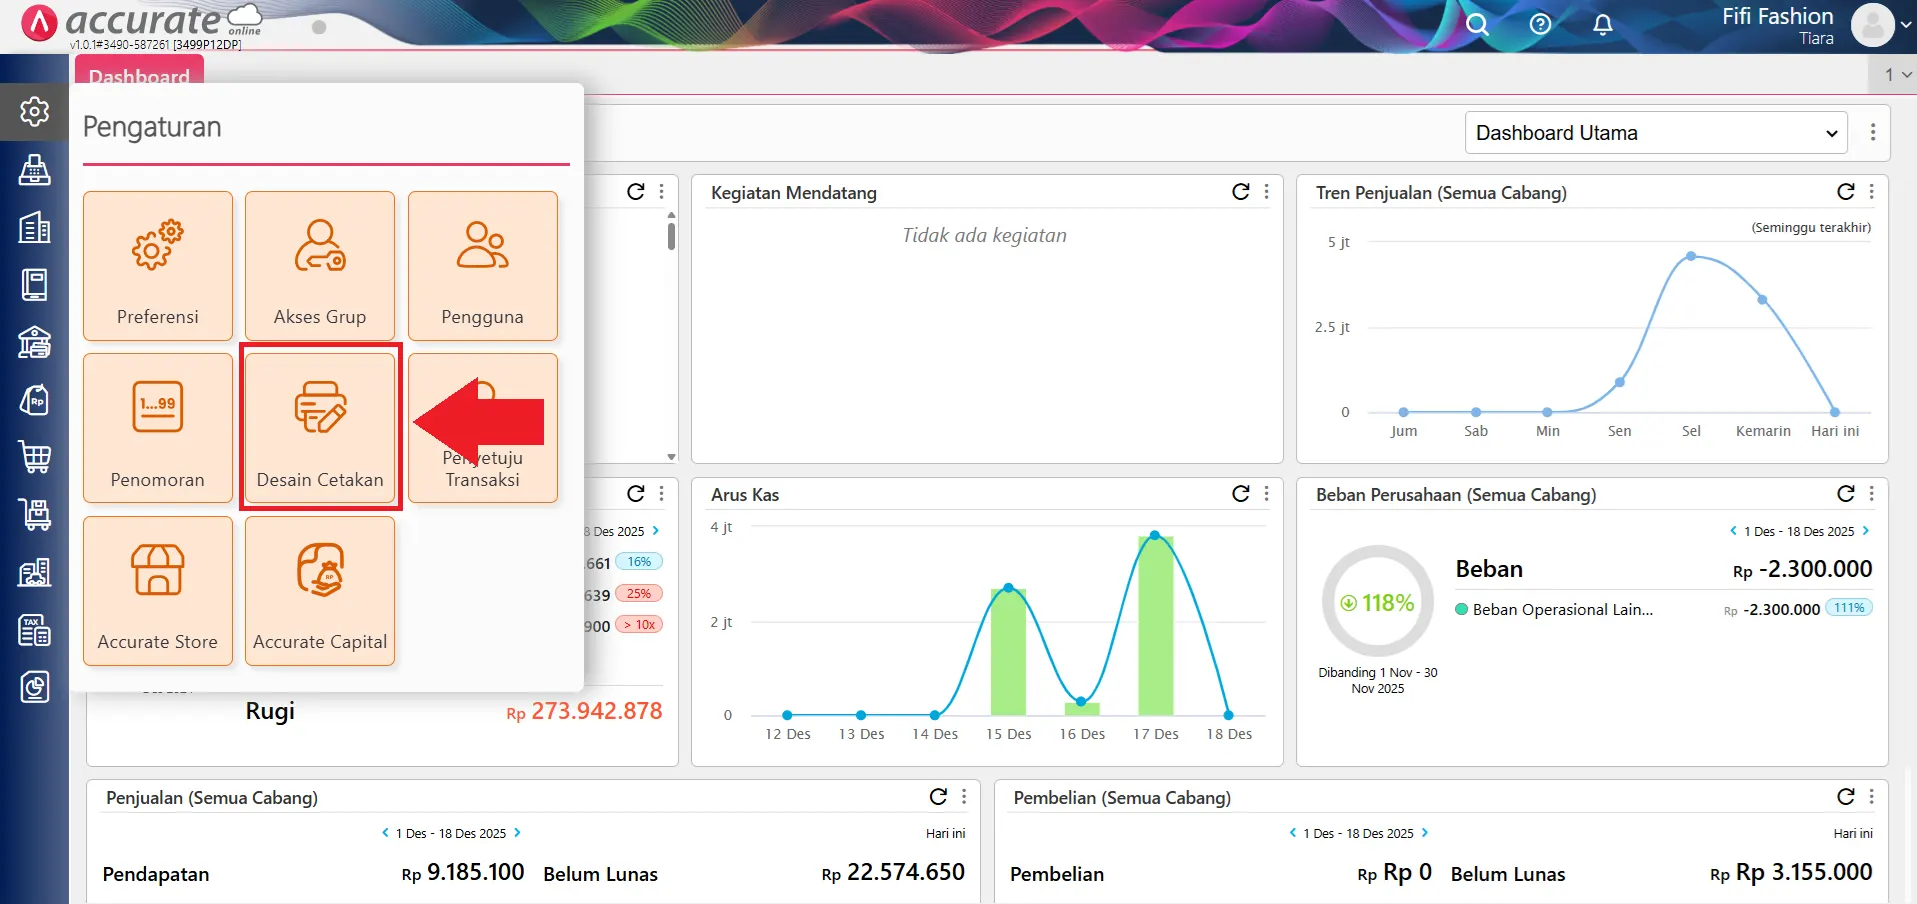The width and height of the screenshot is (1917, 904).
Task: Switch to the Dashboard tab
Action: (139, 73)
